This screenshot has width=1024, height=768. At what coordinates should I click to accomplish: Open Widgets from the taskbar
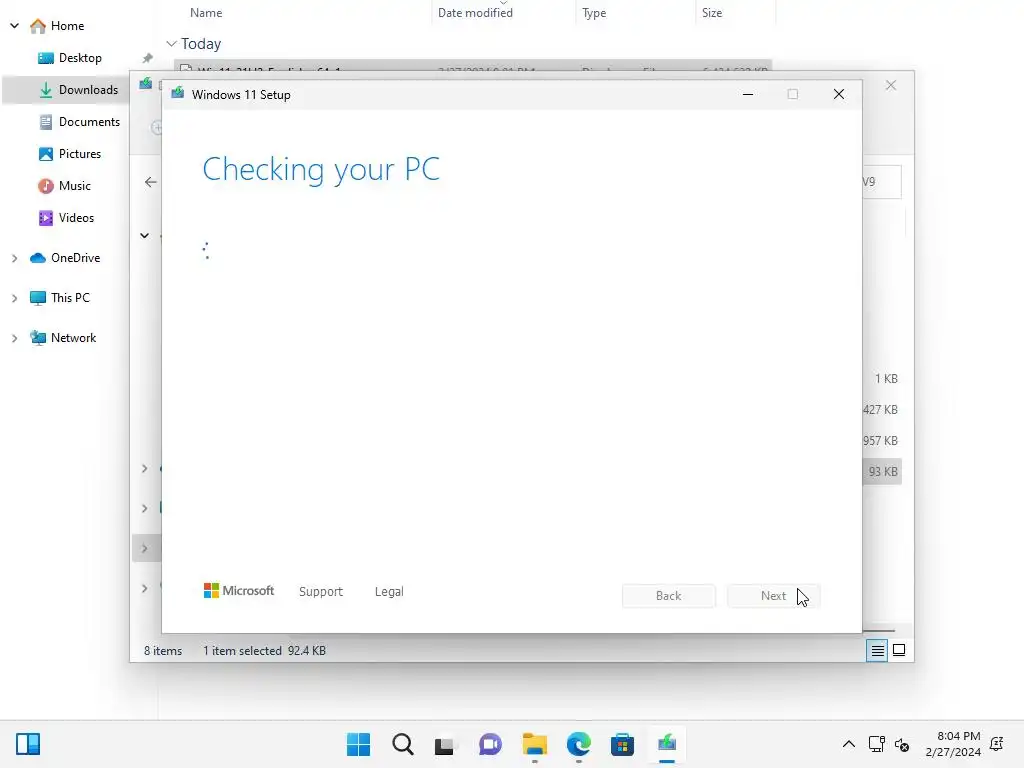(x=28, y=744)
